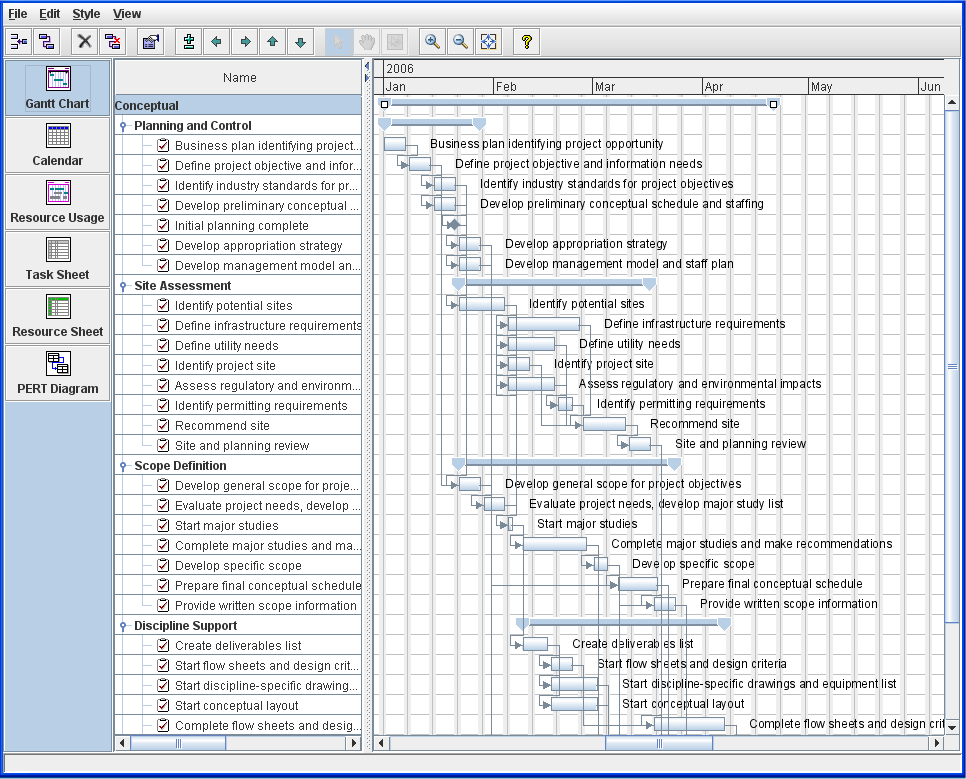
Task: Click the zoom in magnifier icon
Action: (432, 41)
